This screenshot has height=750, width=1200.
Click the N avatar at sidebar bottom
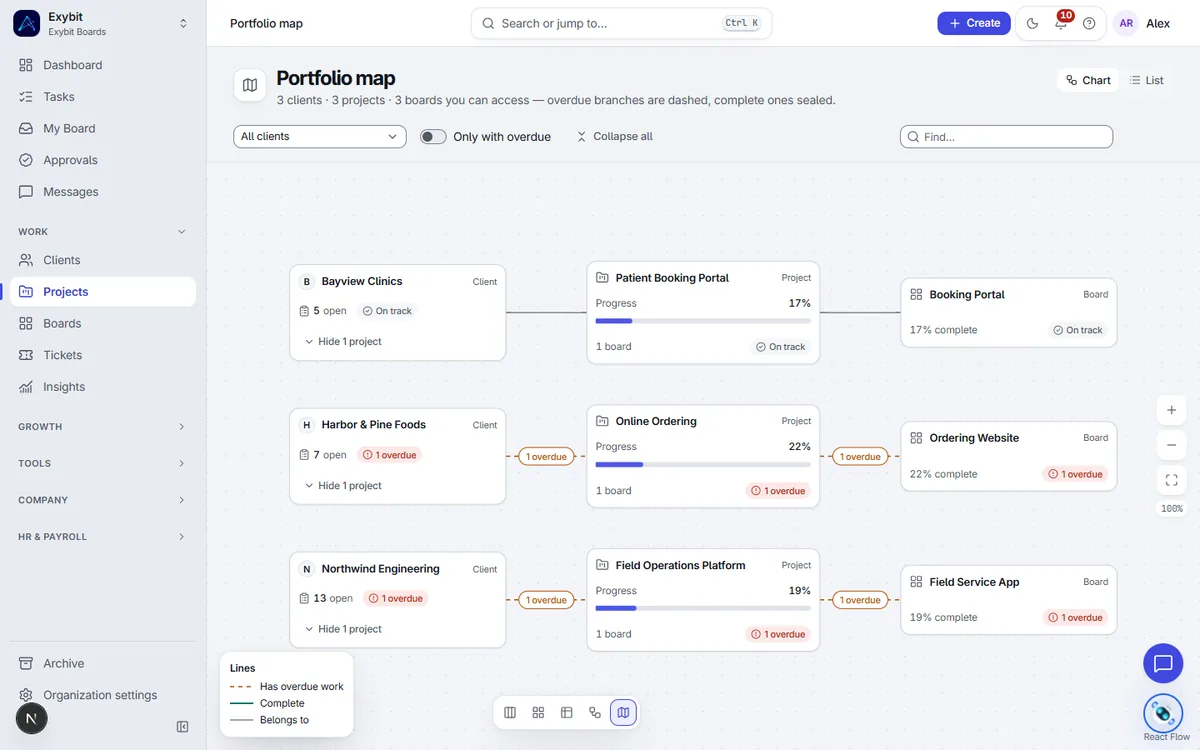click(x=31, y=719)
